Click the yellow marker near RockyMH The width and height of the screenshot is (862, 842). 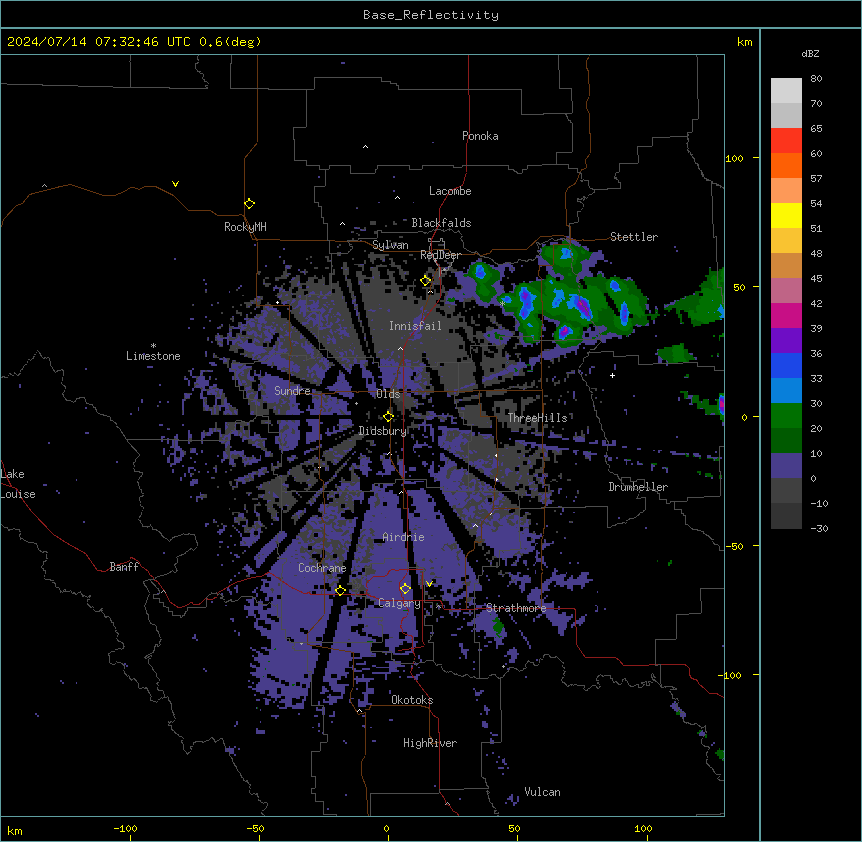pos(249,204)
